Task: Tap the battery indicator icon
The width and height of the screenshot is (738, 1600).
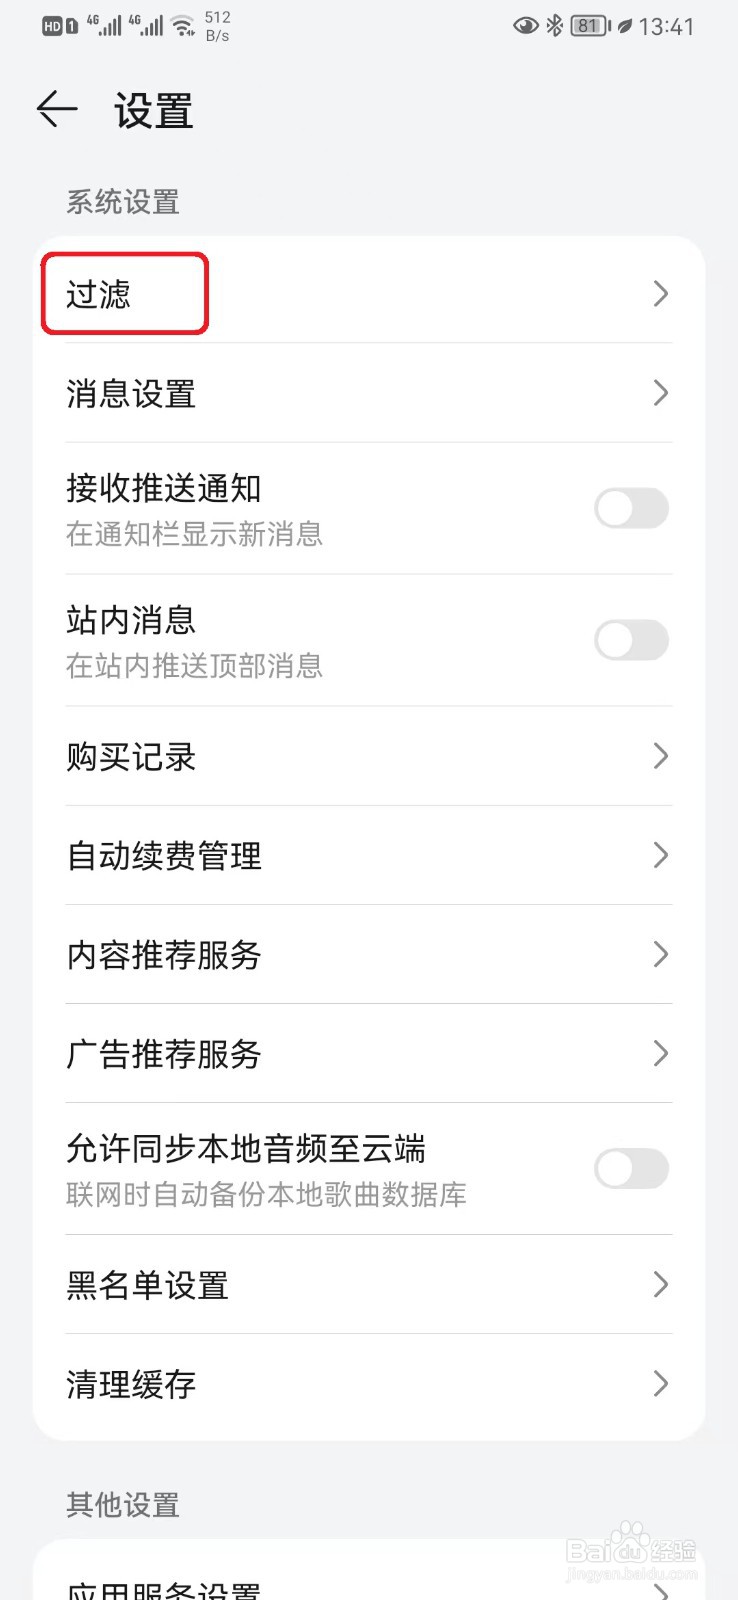Action: [590, 26]
